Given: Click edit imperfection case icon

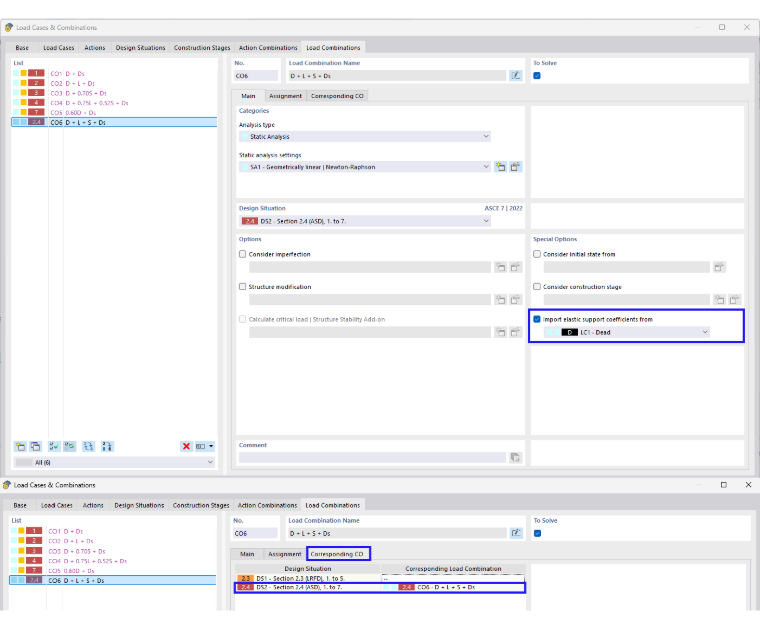Looking at the screenshot, I should click(515, 267).
